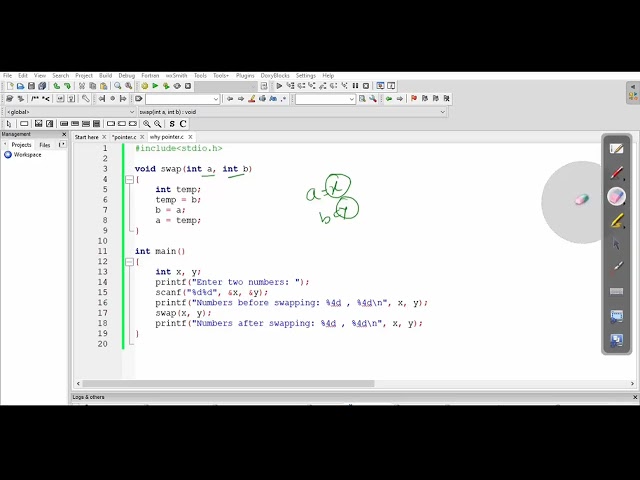
Task: Open the Build menu
Action: [x=105, y=76]
